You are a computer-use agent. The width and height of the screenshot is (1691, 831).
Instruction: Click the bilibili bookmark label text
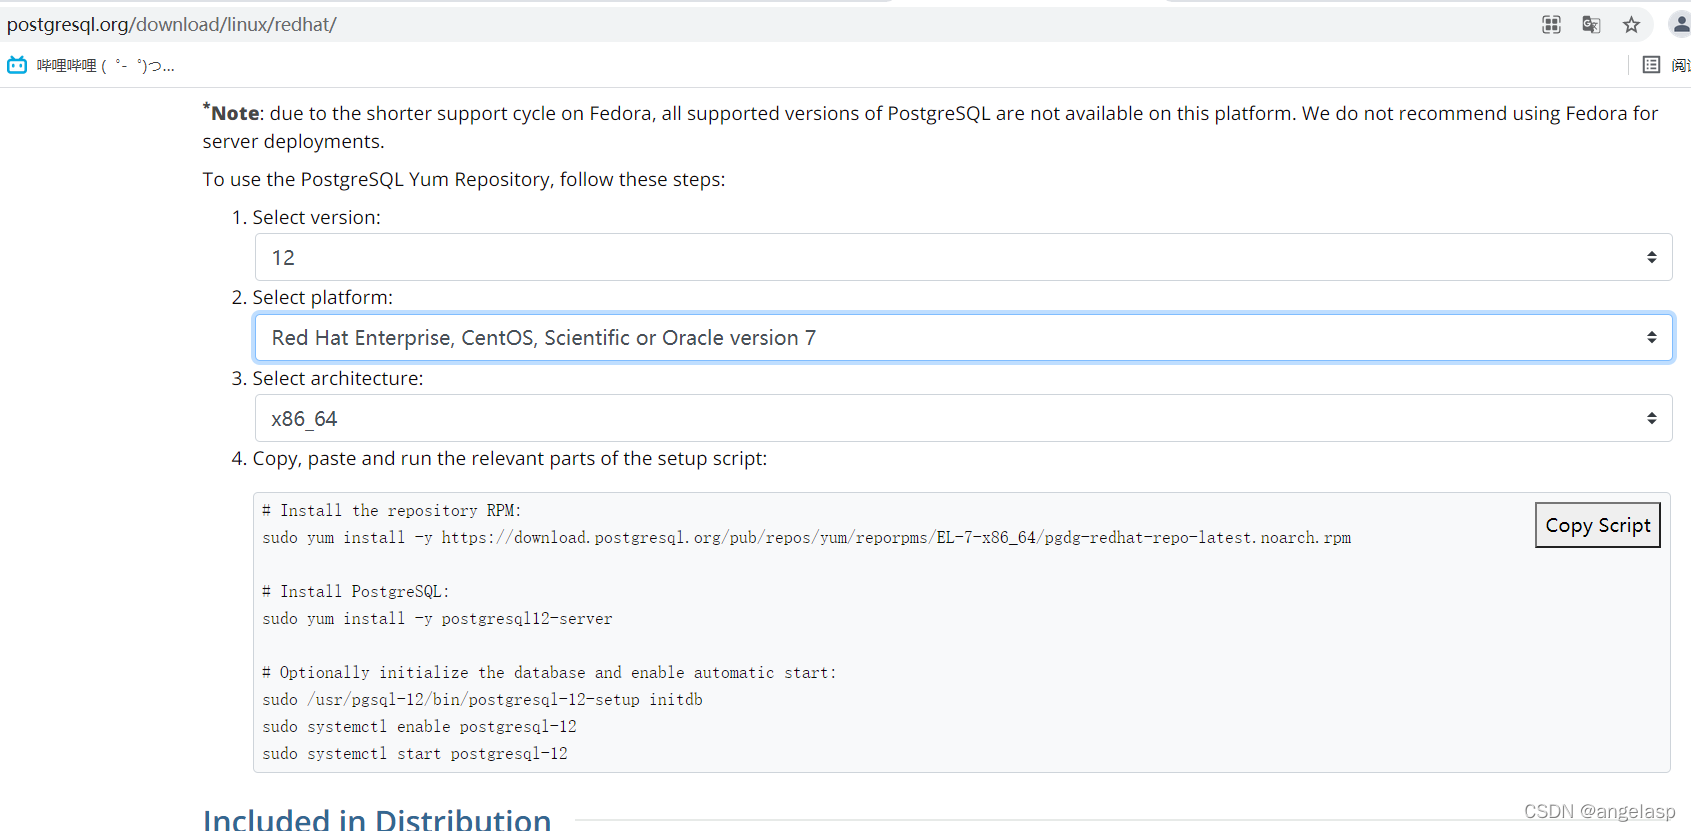point(105,66)
